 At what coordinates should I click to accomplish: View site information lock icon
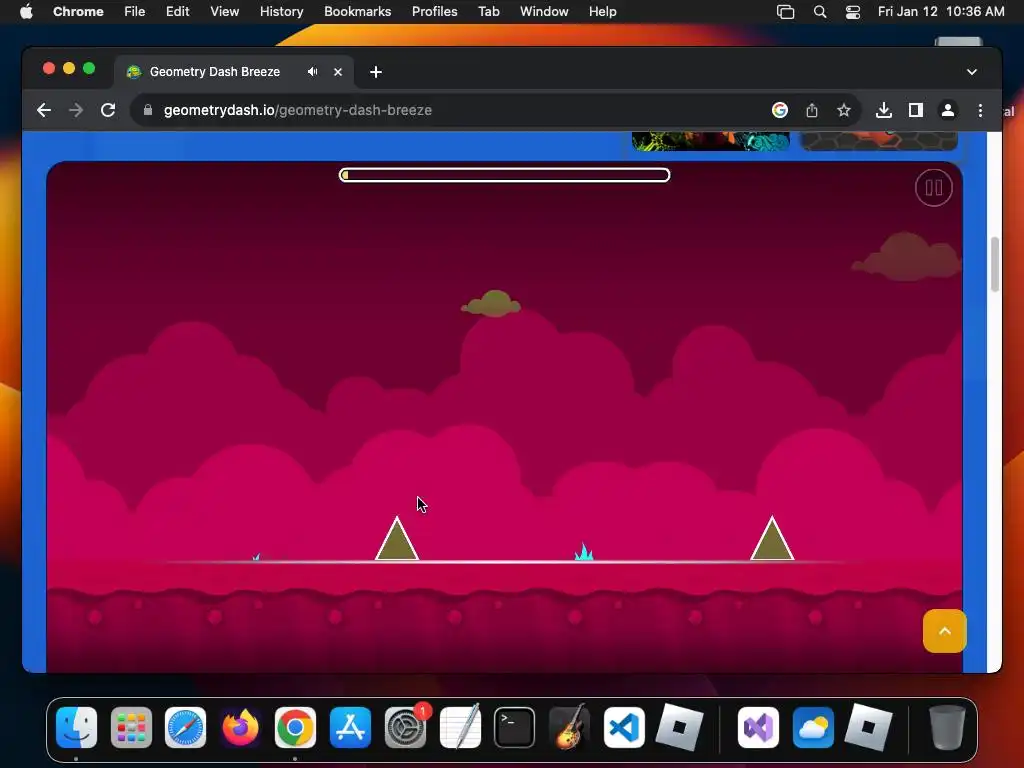(148, 110)
